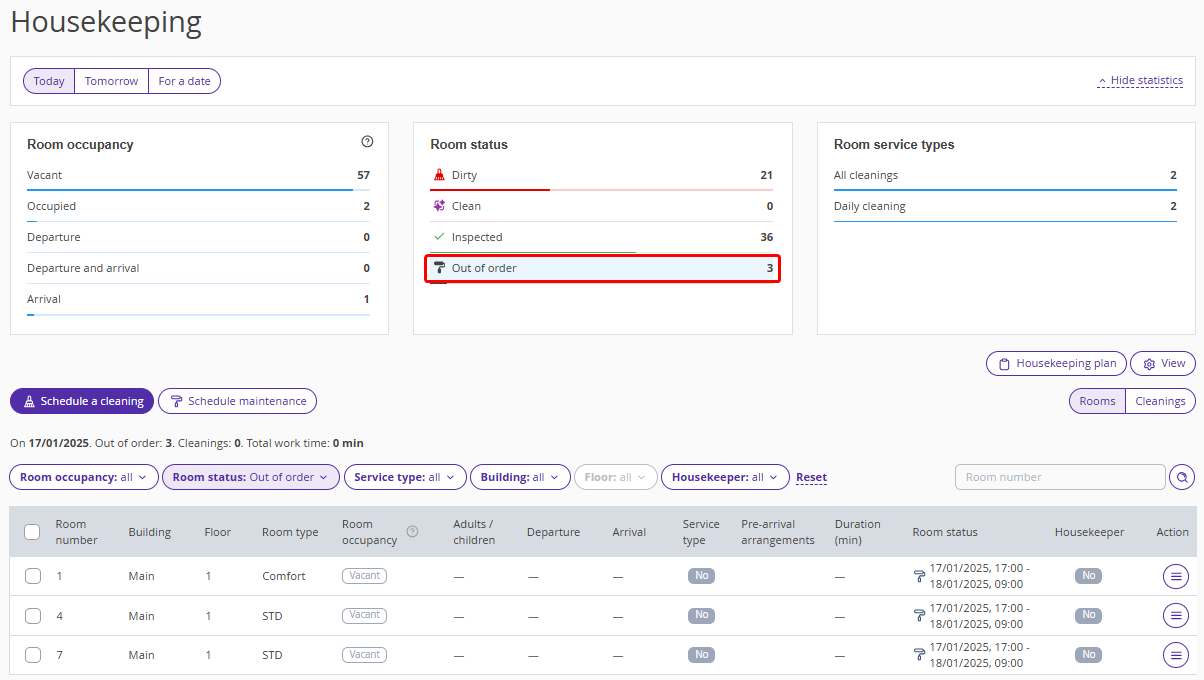The height and width of the screenshot is (680, 1204).
Task: Switch to the Tomorrow tab
Action: click(111, 81)
